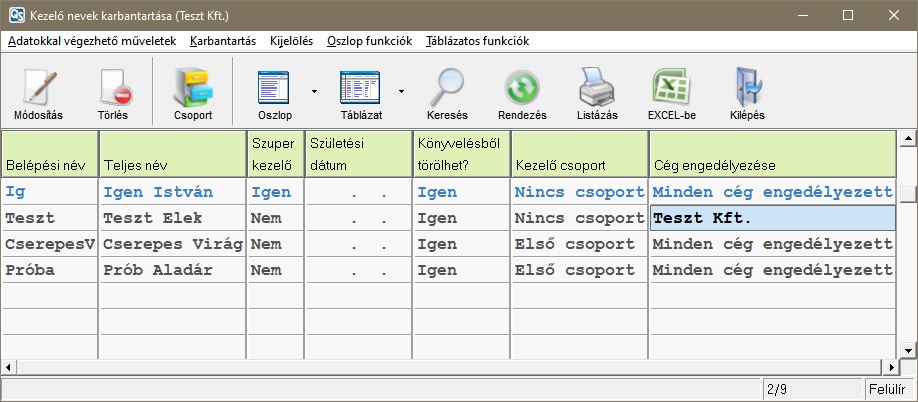Open the Csoport group tool
This screenshot has width=918, height=402.
click(x=193, y=88)
